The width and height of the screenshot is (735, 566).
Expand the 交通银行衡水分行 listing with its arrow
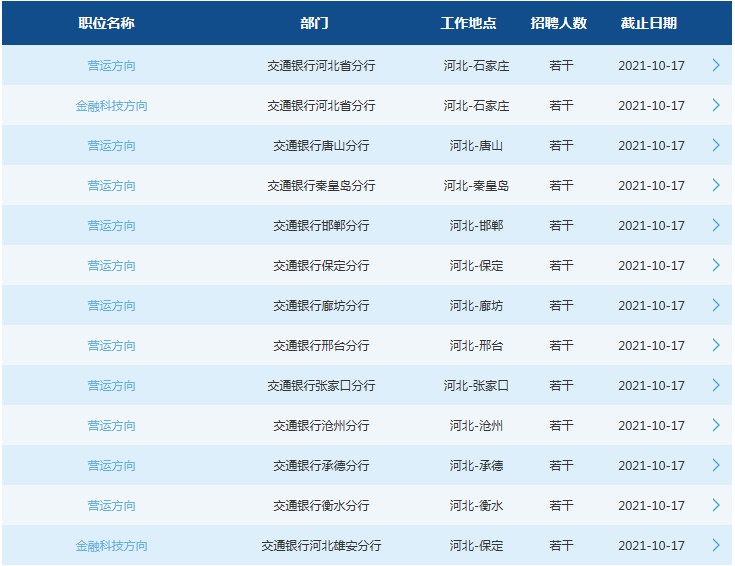[716, 505]
